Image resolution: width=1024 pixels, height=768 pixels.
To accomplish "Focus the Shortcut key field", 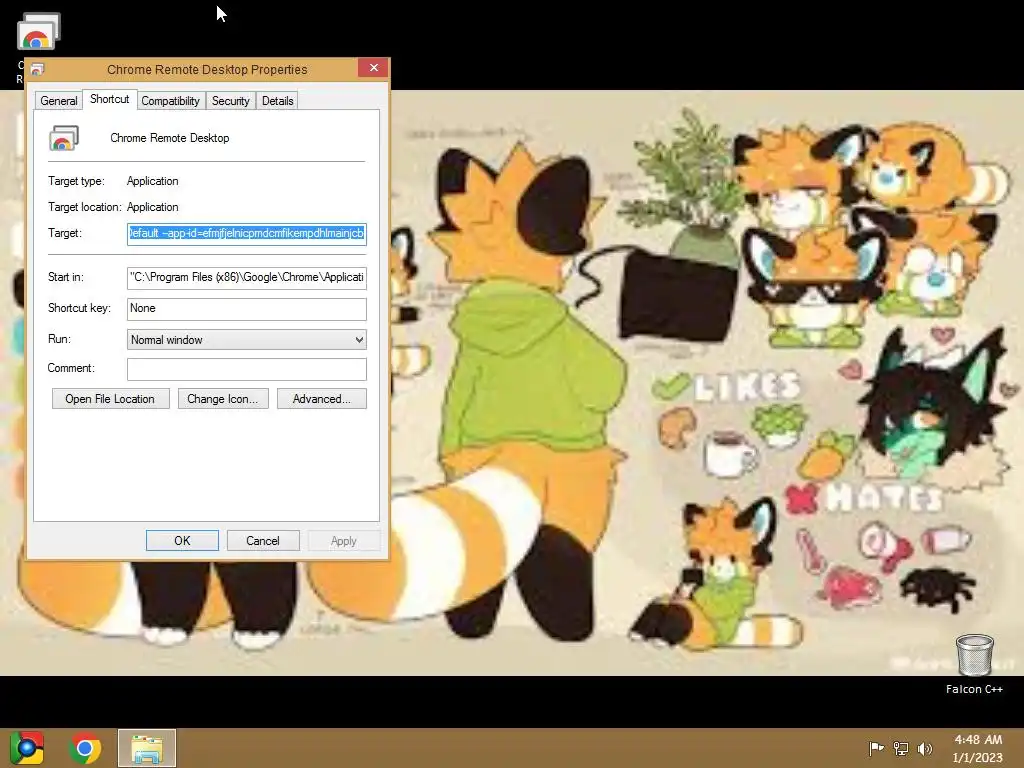I will click(247, 309).
